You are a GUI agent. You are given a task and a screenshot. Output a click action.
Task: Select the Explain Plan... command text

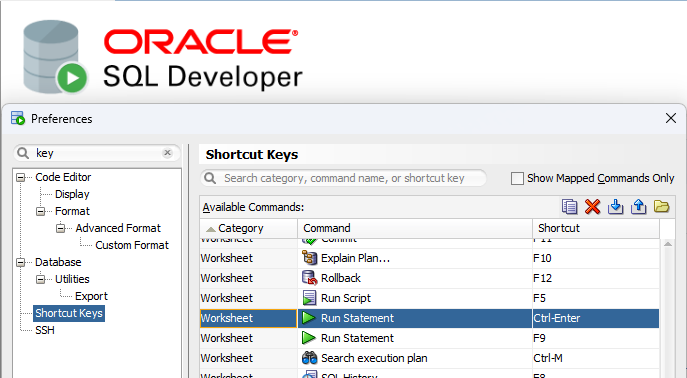[355, 258]
